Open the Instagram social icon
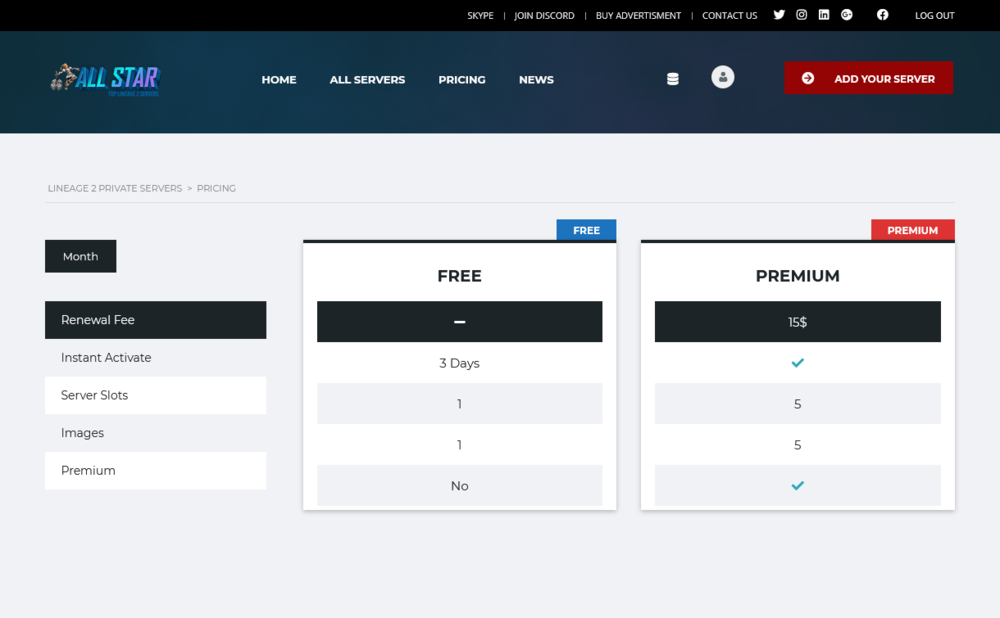 click(x=801, y=15)
